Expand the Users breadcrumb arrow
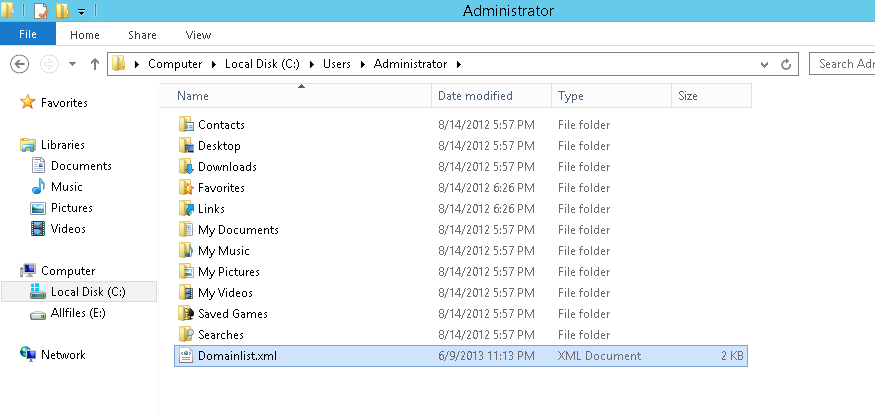This screenshot has height=414, width=875. pos(363,64)
